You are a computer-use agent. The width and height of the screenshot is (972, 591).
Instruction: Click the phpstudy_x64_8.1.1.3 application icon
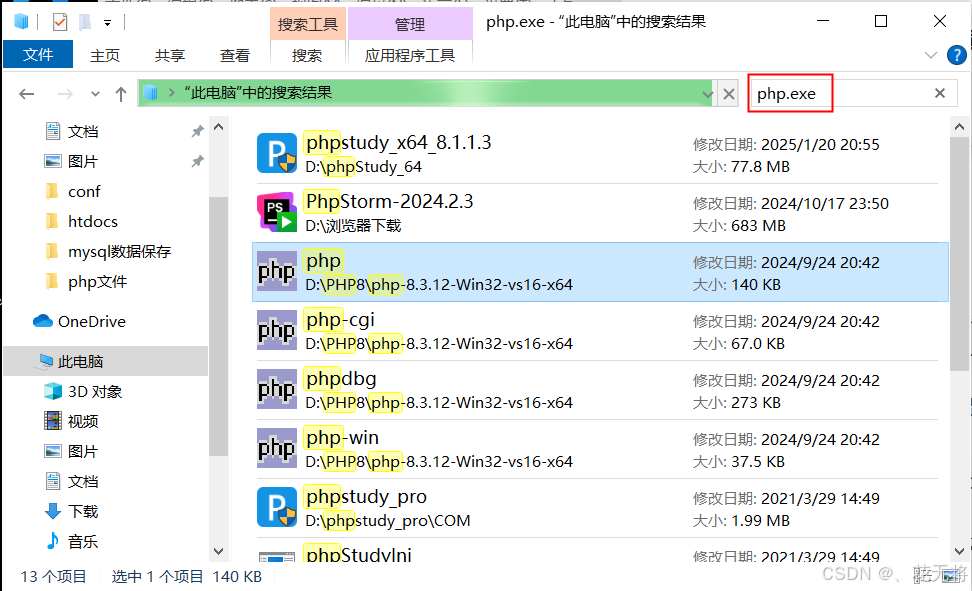click(276, 153)
